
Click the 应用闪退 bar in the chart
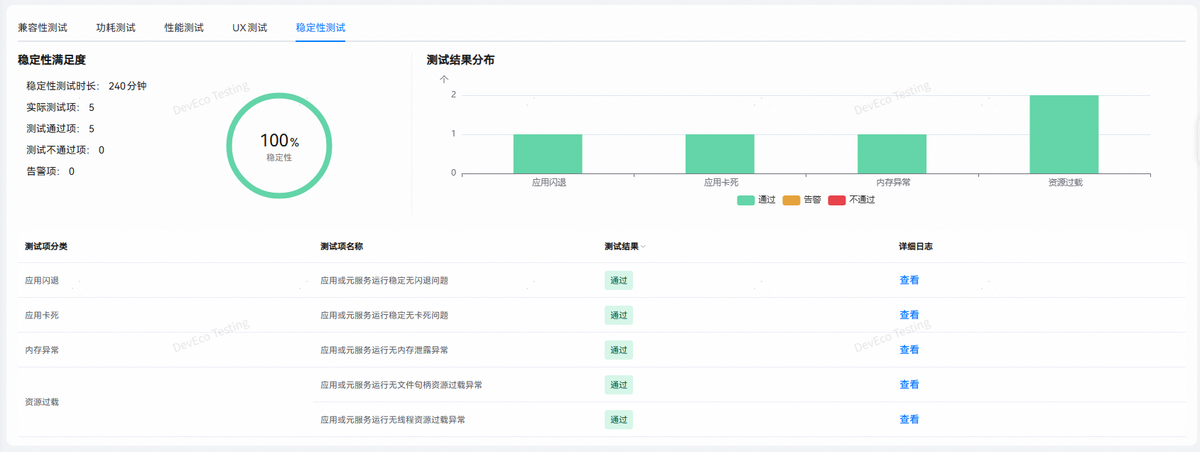[x=548, y=153]
